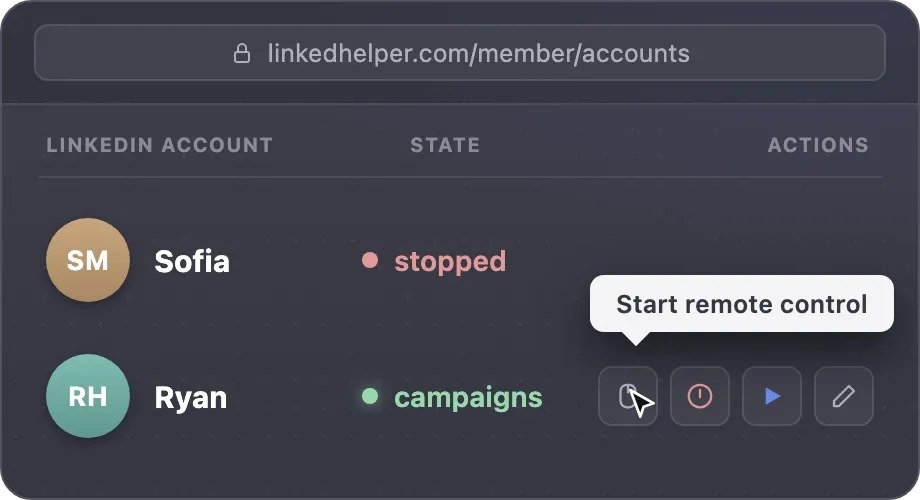Sort by LinkedIn Account column header
This screenshot has width=920, height=500.
click(160, 145)
